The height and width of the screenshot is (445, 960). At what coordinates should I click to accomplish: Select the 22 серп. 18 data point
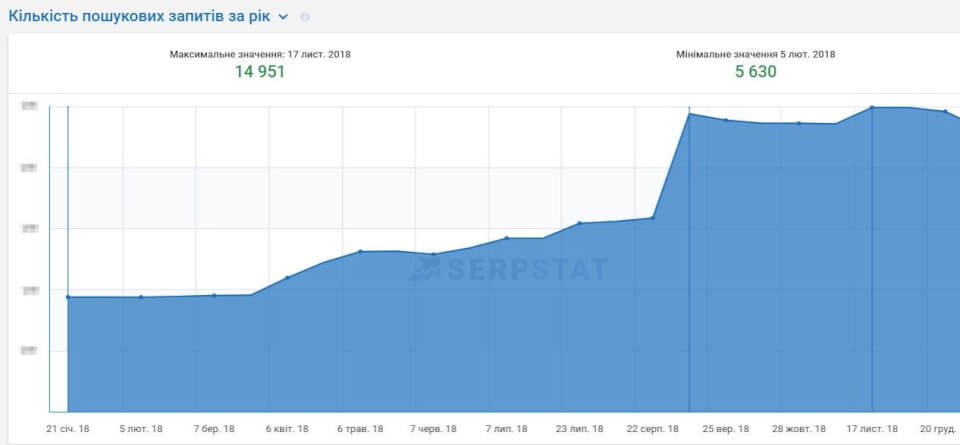coord(653,217)
